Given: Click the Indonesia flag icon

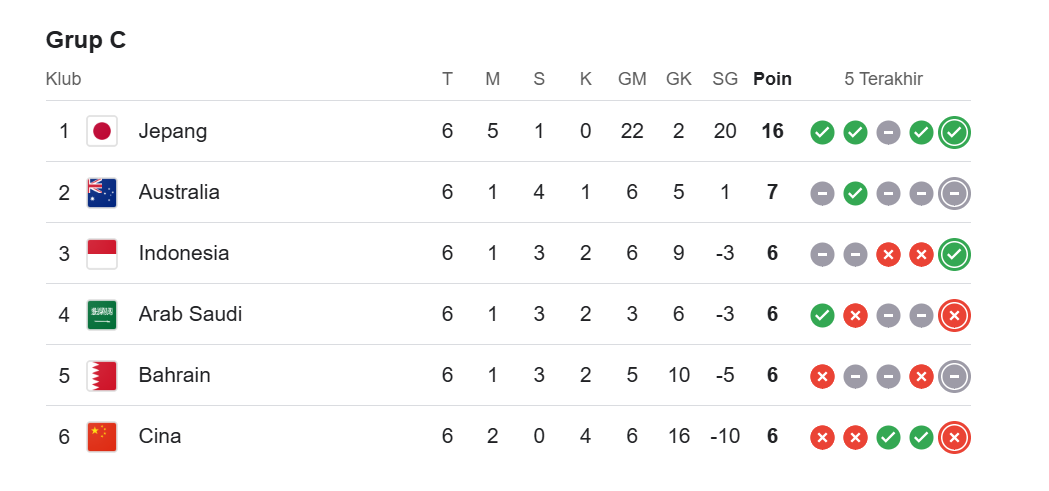Looking at the screenshot, I should point(102,254).
